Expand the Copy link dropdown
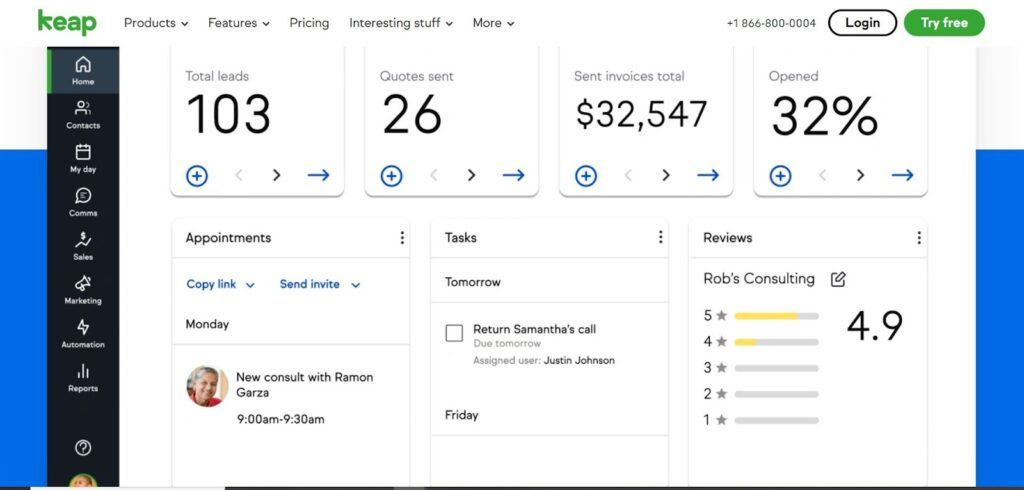This screenshot has height=490, width=1024. click(220, 284)
